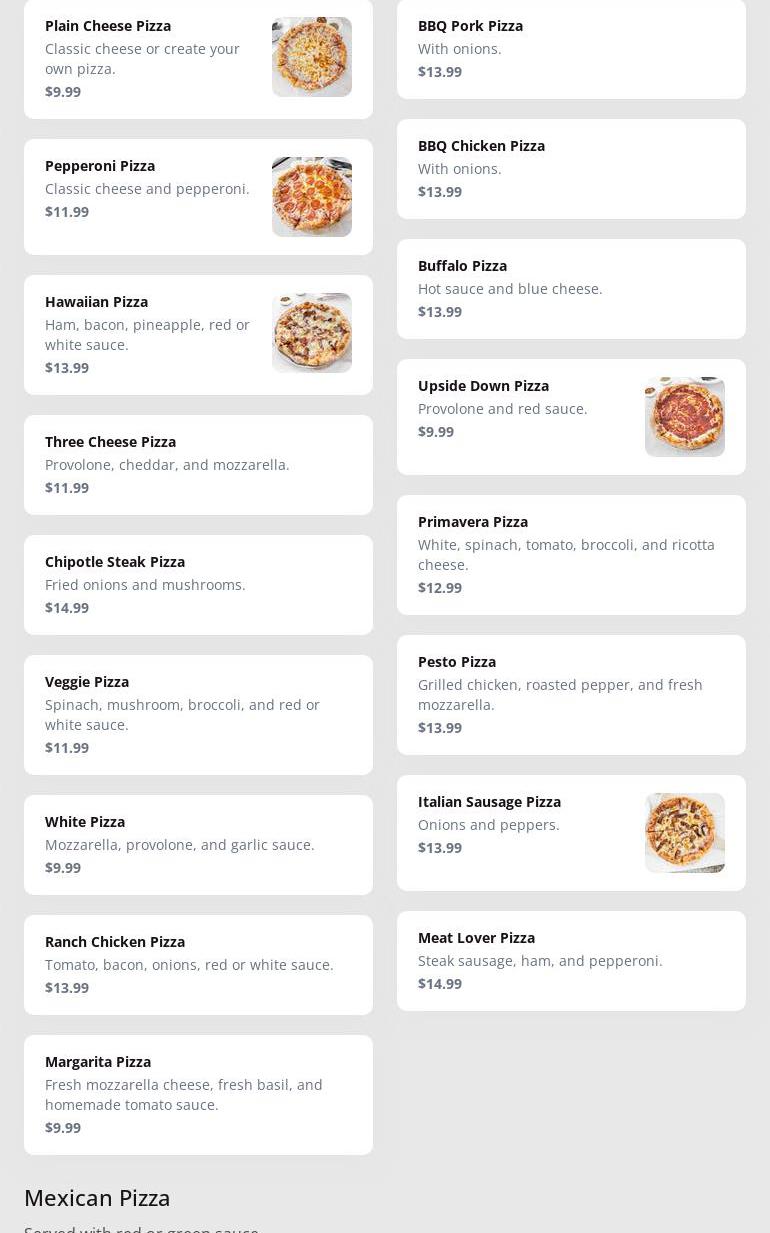Click the Hawaiian Pizza picture
Image resolution: width=770 pixels, height=1233 pixels.
[x=311, y=333]
